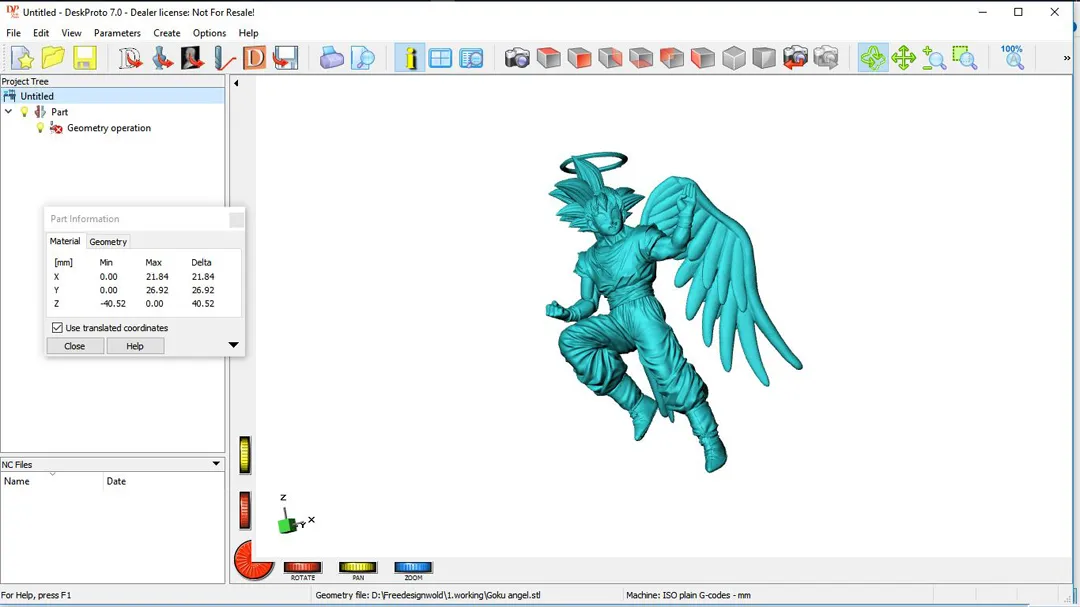Click the red vertical thumbwheel slider
This screenshot has height=607, width=1080.
click(245, 511)
